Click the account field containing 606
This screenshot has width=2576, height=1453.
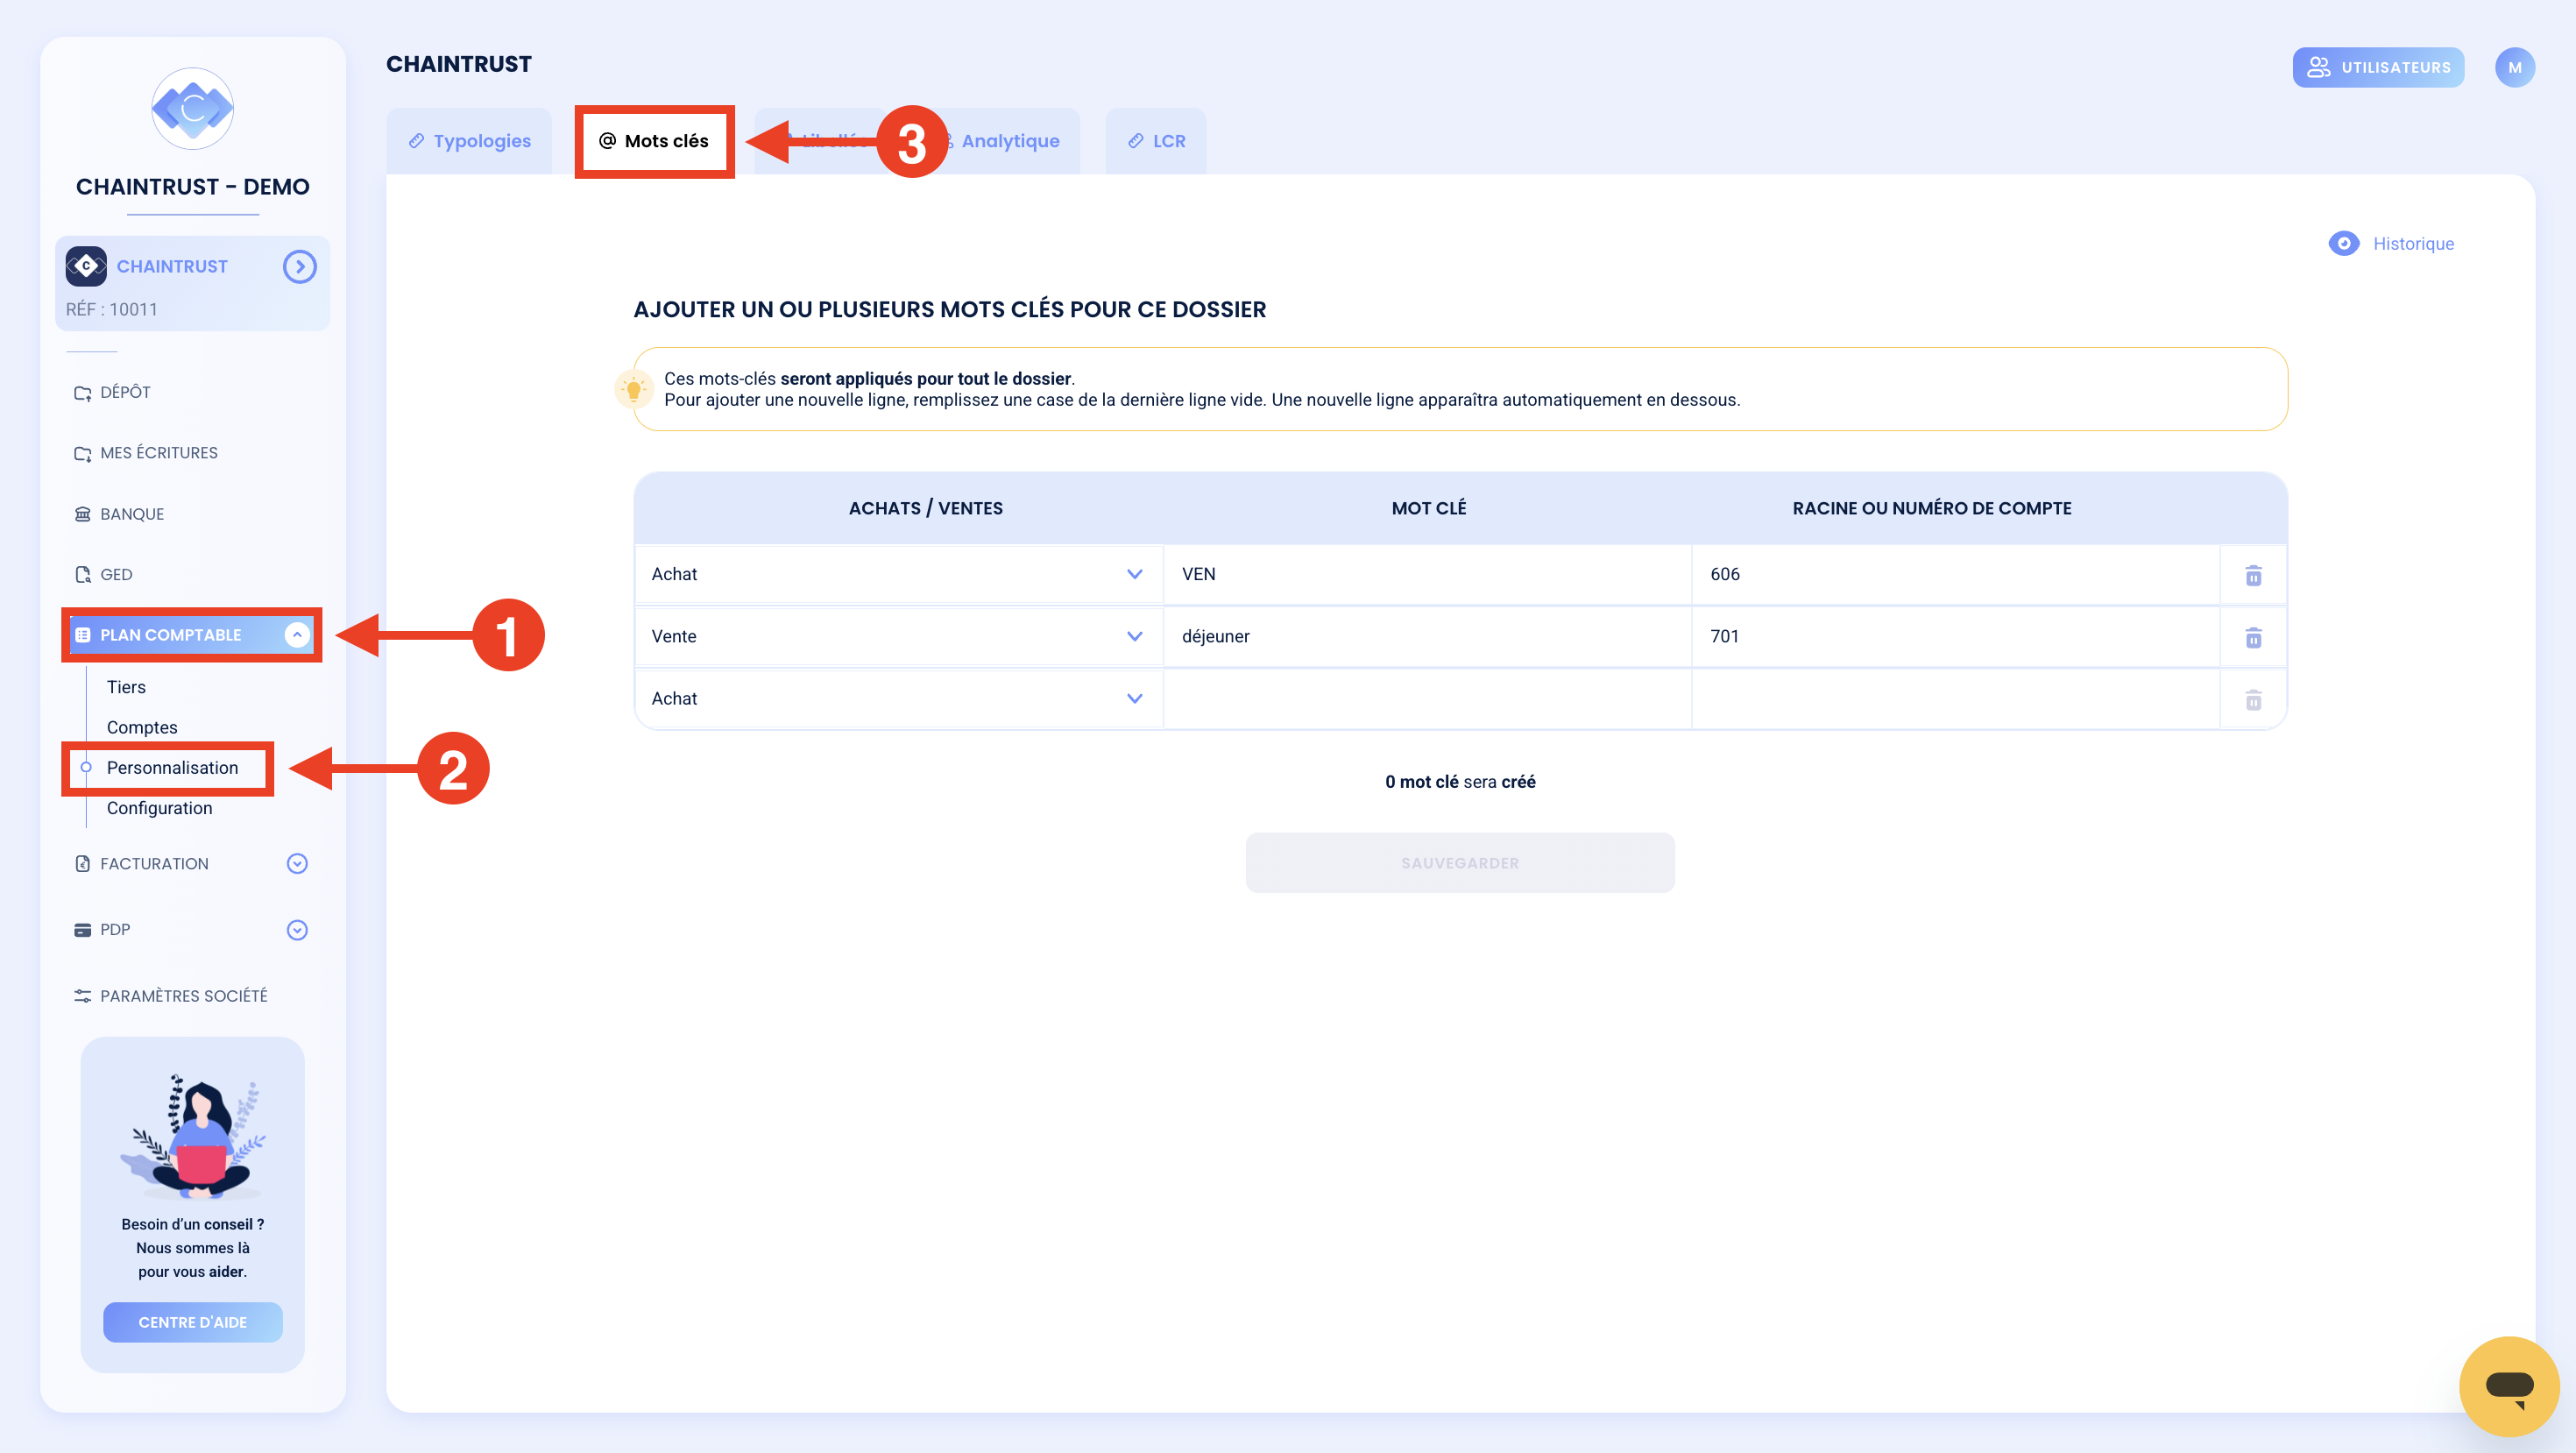point(1956,574)
